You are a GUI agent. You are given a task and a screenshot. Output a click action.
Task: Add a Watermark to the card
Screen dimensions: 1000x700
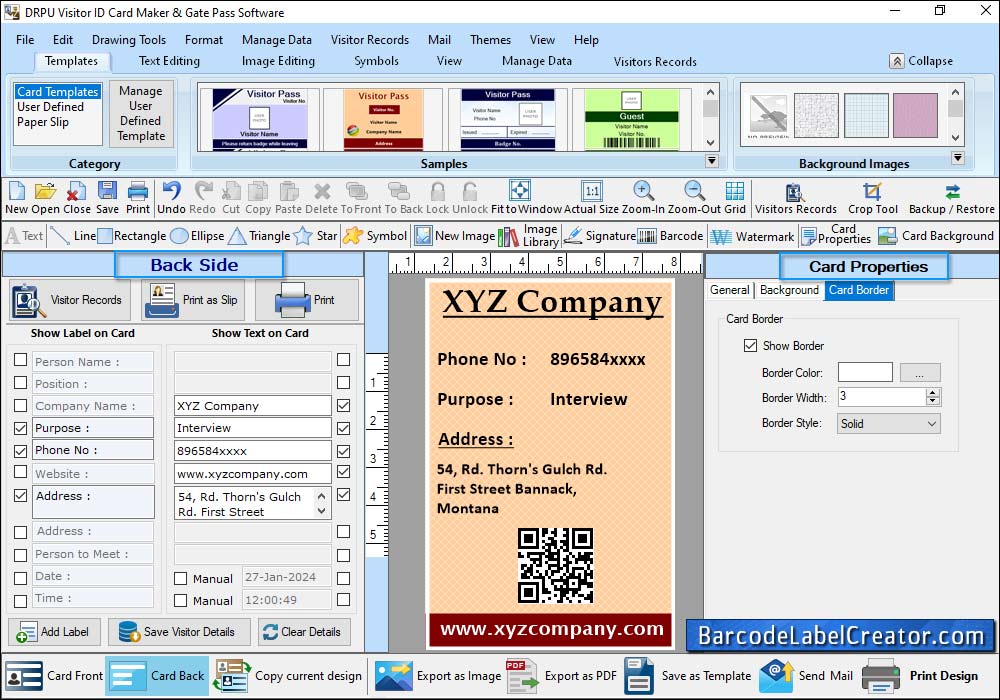click(x=753, y=236)
